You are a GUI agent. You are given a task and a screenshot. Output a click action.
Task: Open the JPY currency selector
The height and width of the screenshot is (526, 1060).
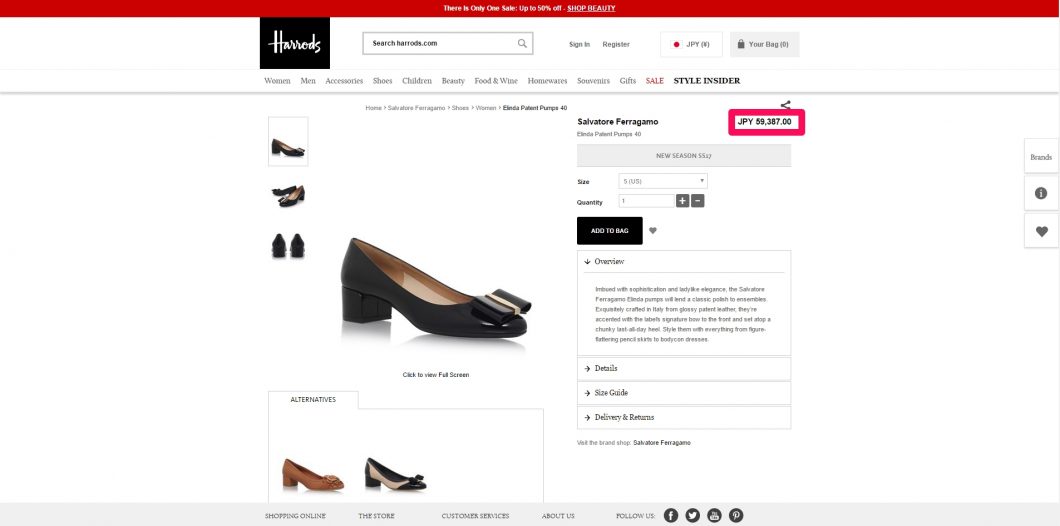point(691,45)
